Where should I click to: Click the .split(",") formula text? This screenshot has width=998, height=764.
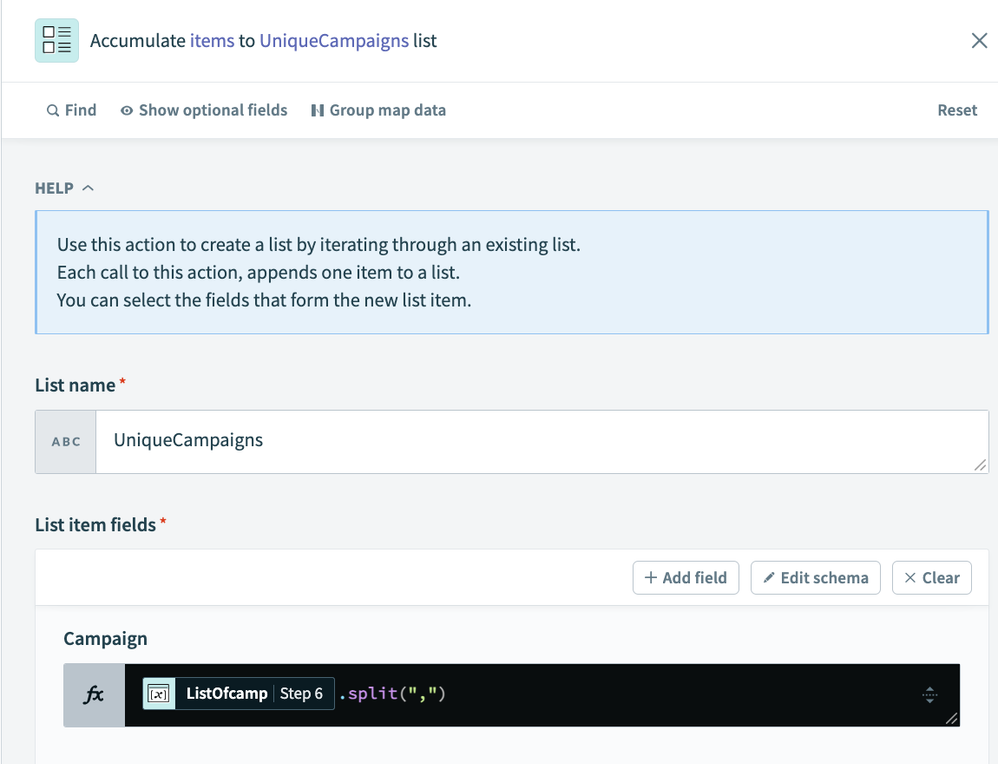pos(392,694)
